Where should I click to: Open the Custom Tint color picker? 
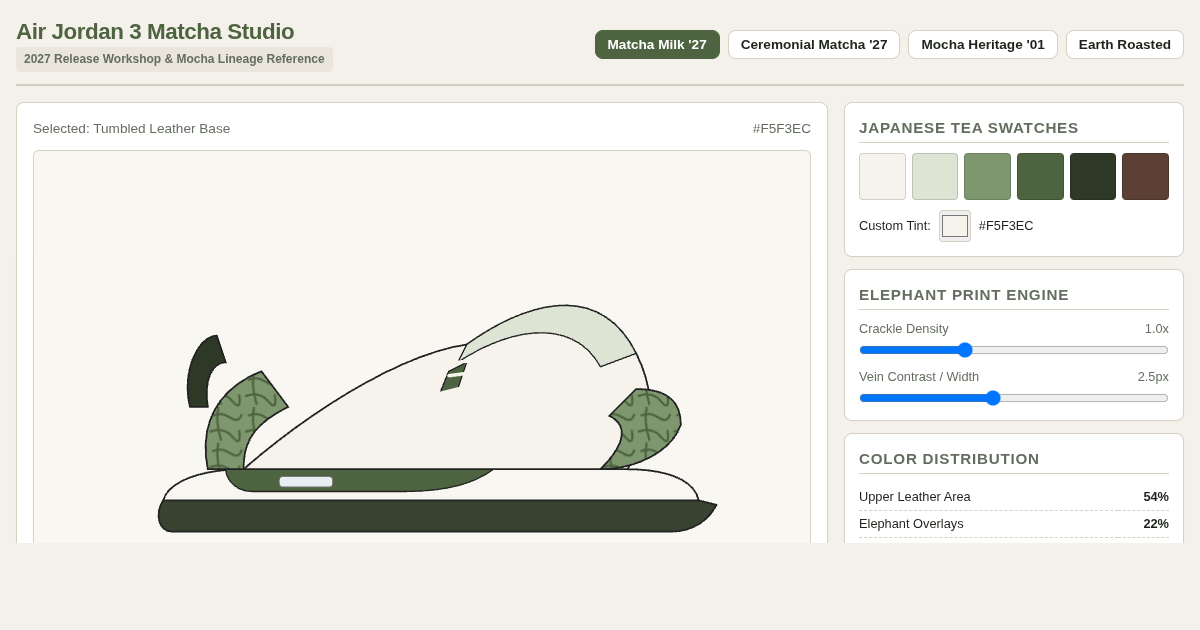point(955,226)
